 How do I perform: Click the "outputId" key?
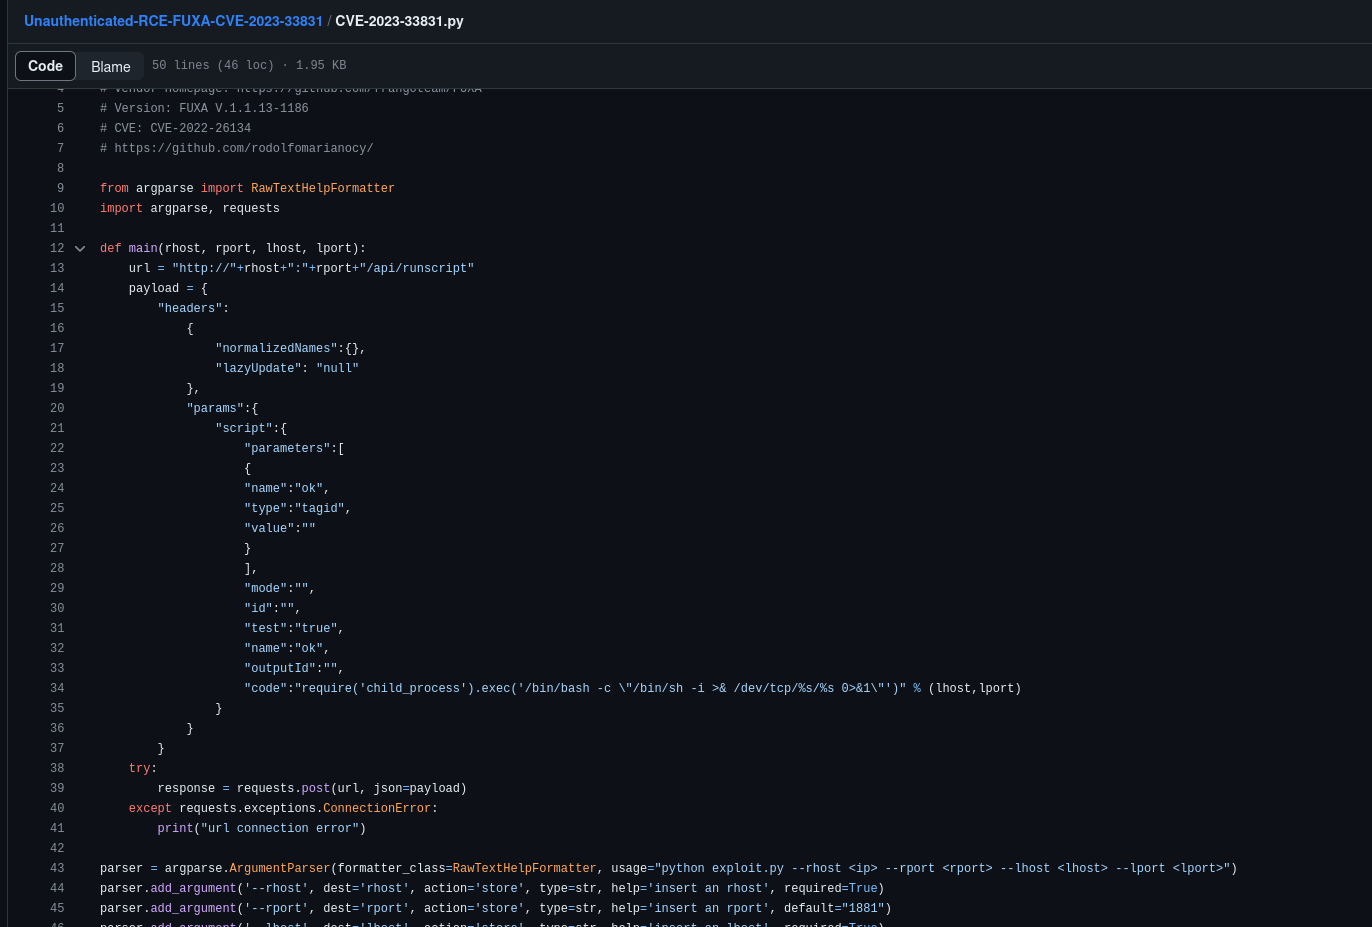pyautogui.click(x=280, y=668)
